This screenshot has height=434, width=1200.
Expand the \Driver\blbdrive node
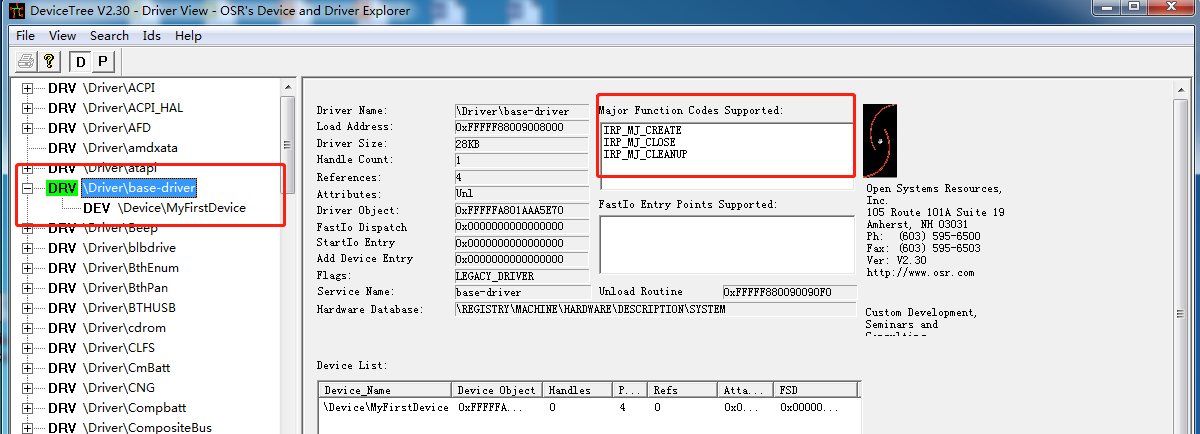click(x=27, y=248)
